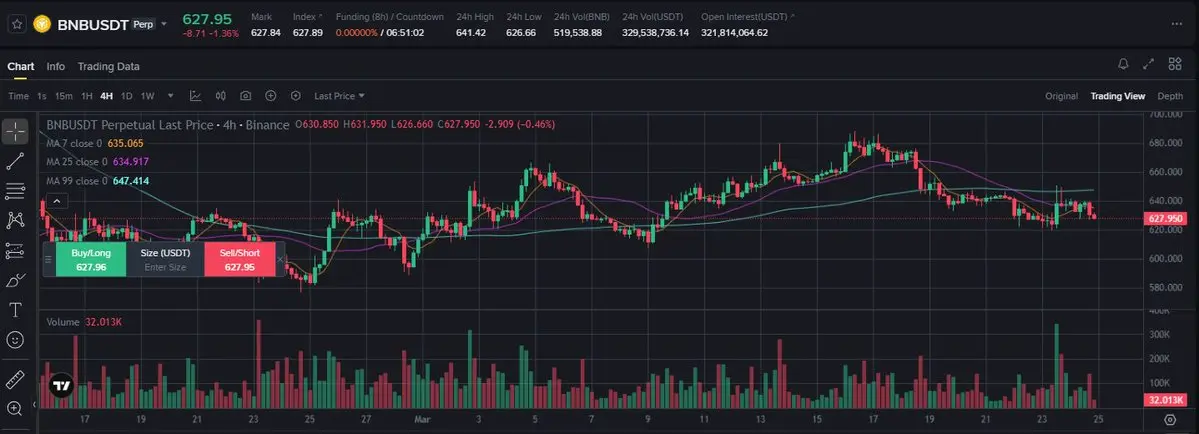Switch to the Info tab
Image resolution: width=1199 pixels, height=434 pixels.
point(56,66)
